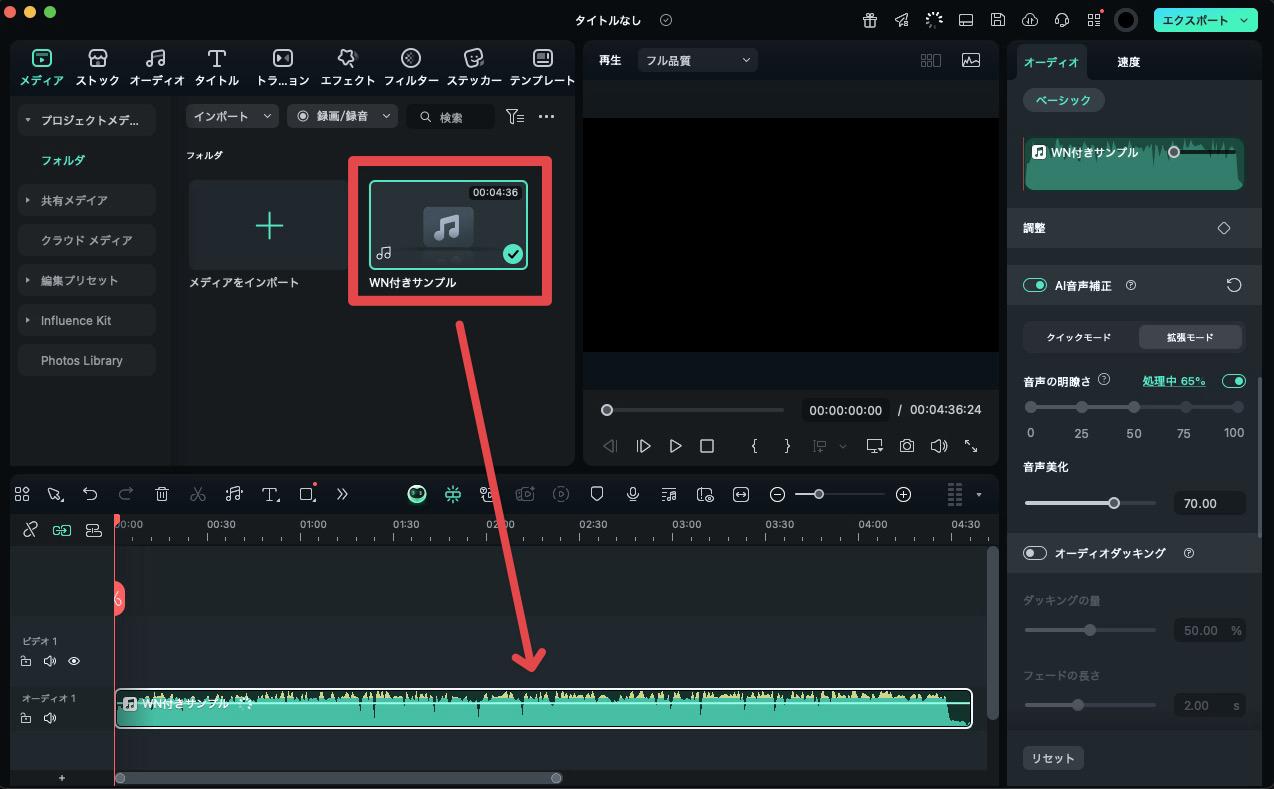Toggle the AI音声補正 switch
This screenshot has width=1274, height=789.
1034,285
